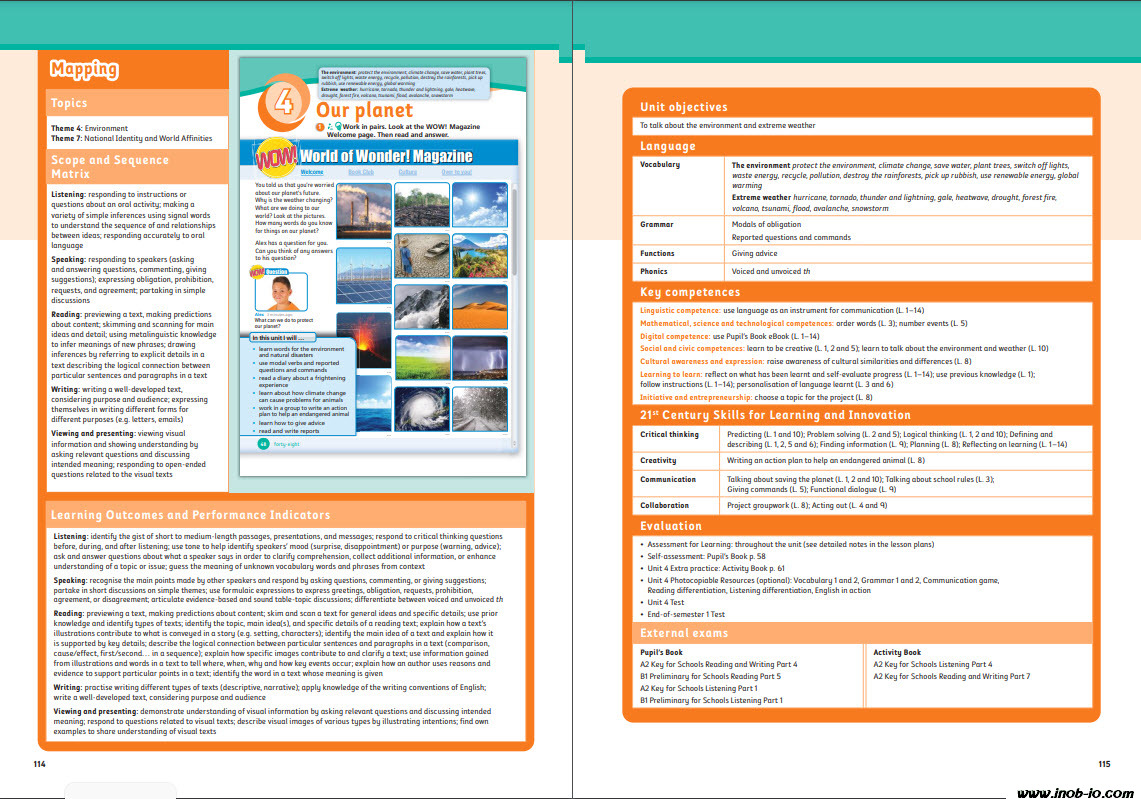This screenshot has width=1141, height=799.
Task: Click the 'Evaluation' section header
Action: click(670, 526)
